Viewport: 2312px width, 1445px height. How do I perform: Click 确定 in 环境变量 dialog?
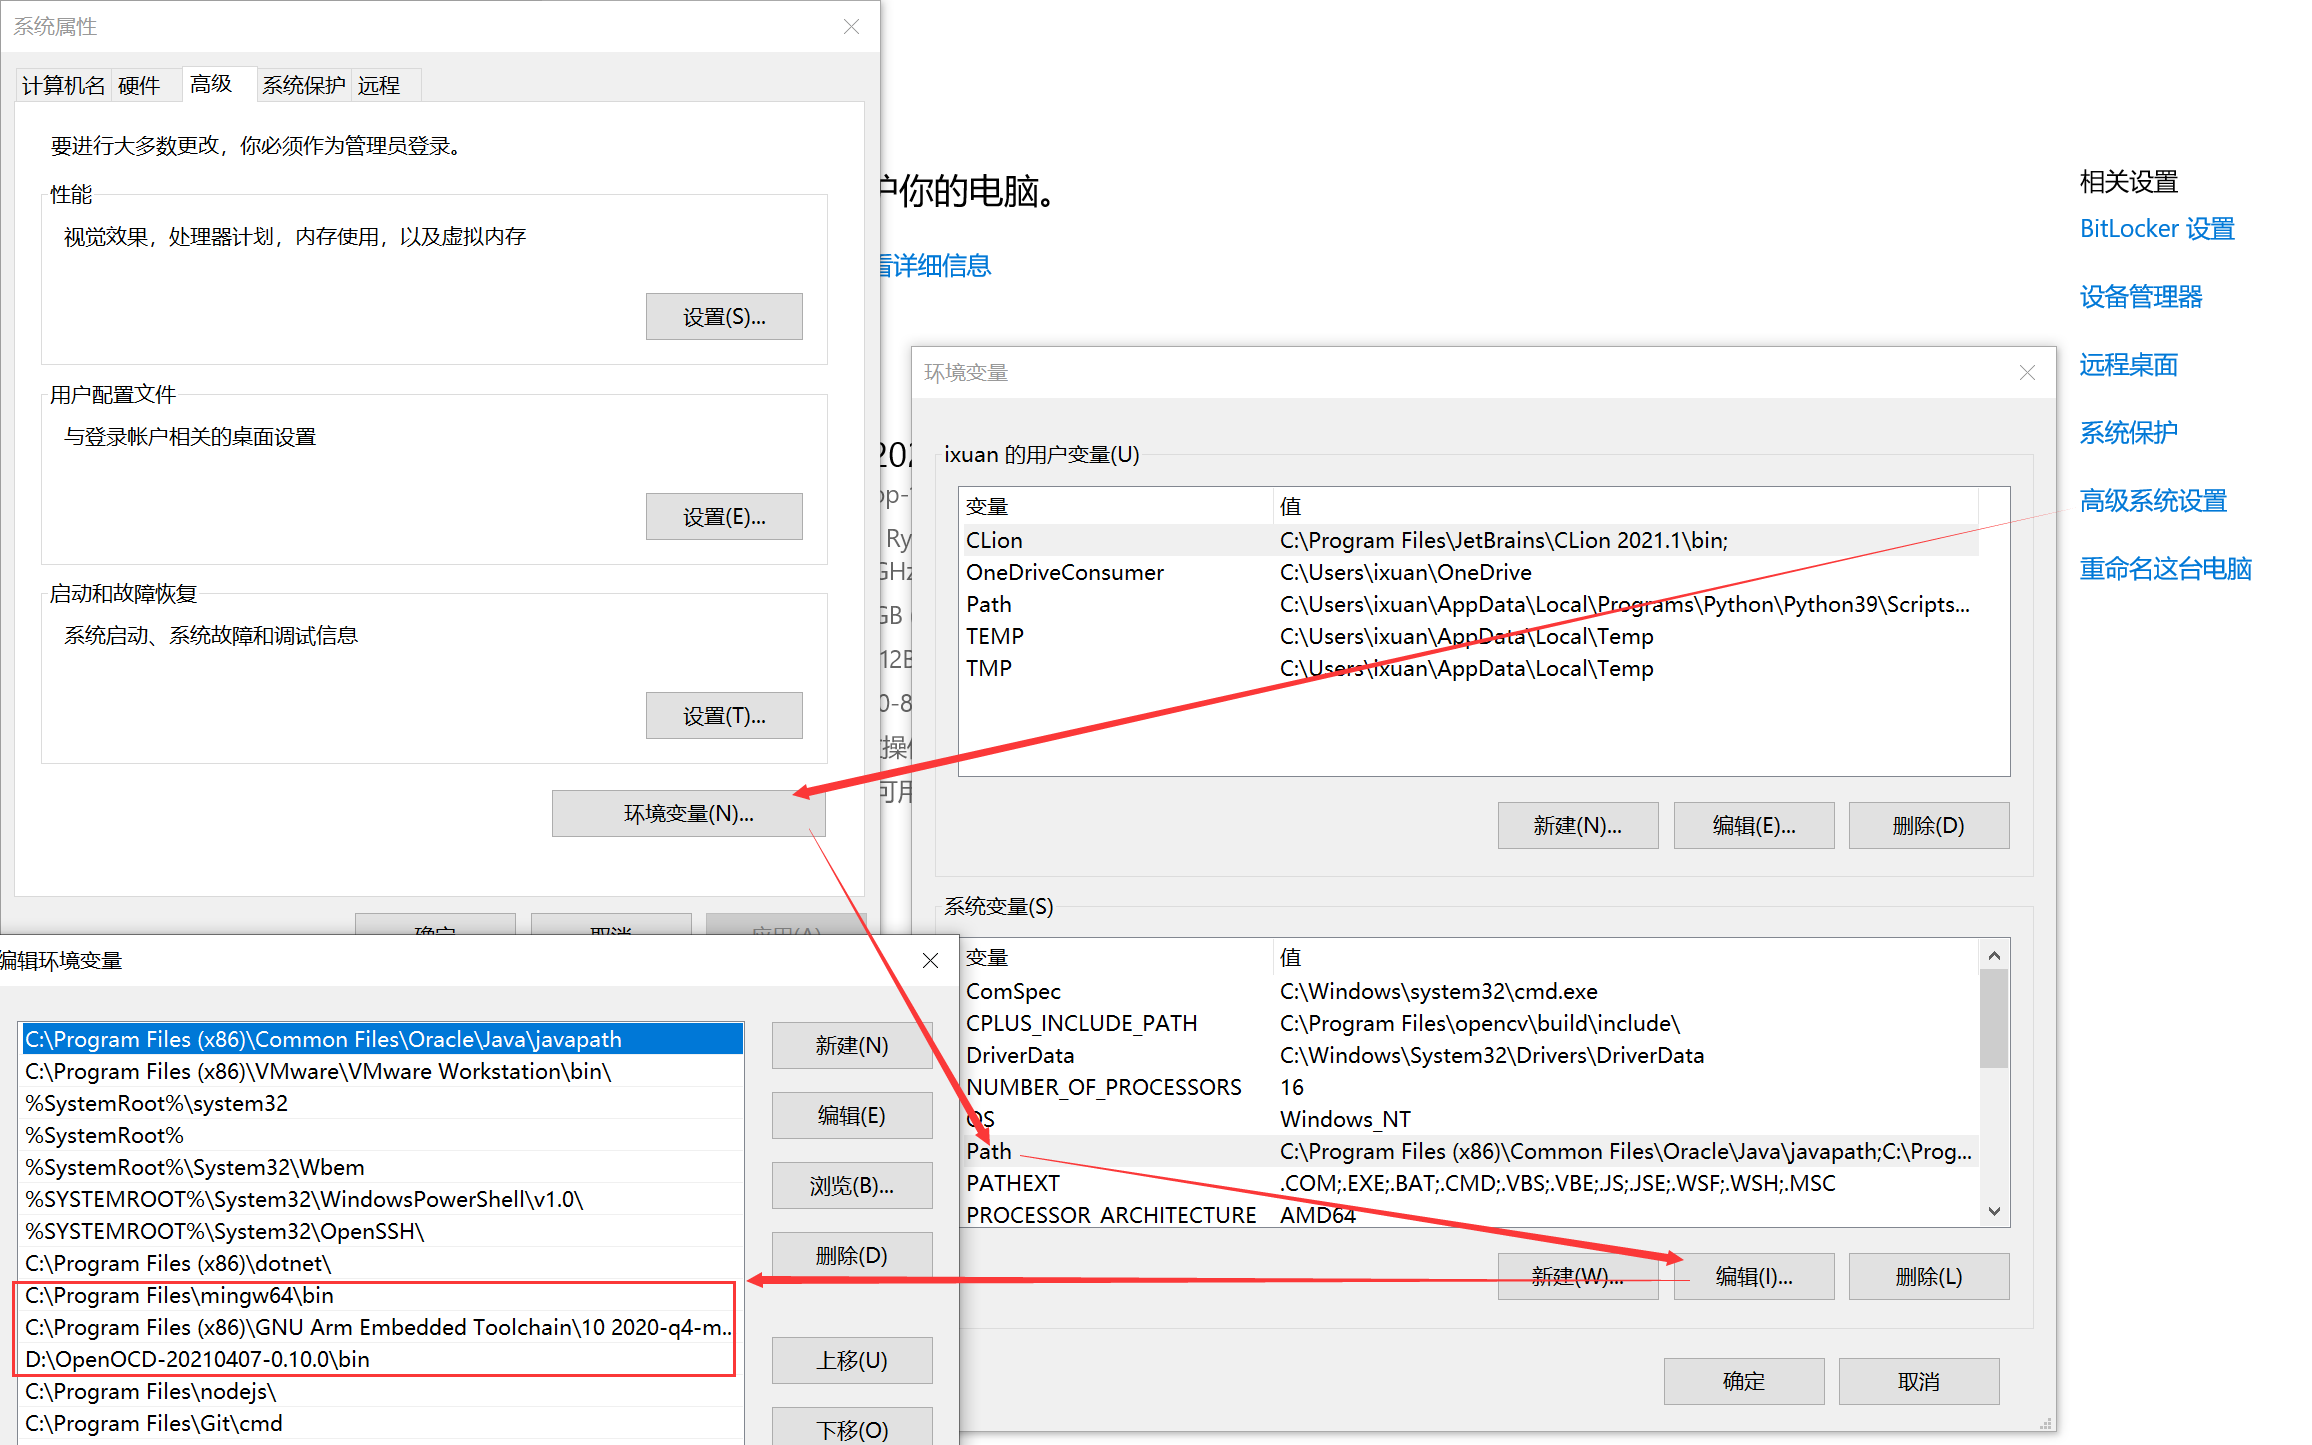tap(1743, 1381)
